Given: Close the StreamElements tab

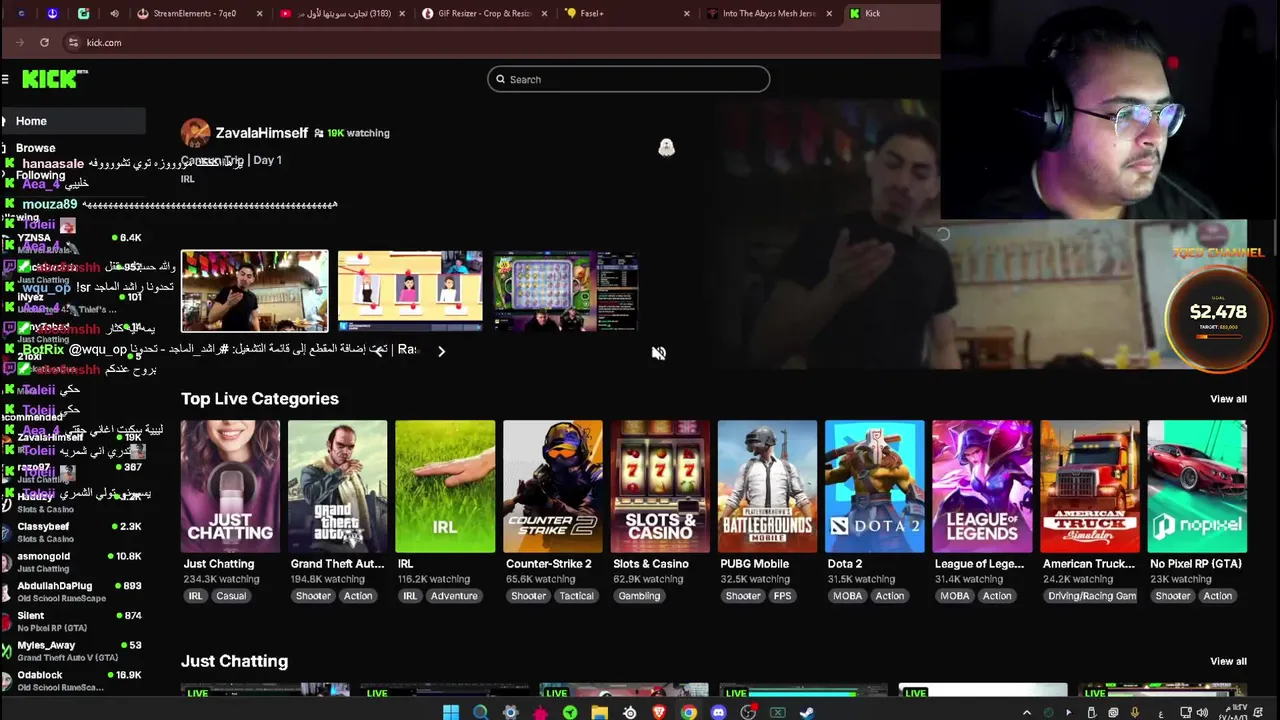Looking at the screenshot, I should 260,14.
